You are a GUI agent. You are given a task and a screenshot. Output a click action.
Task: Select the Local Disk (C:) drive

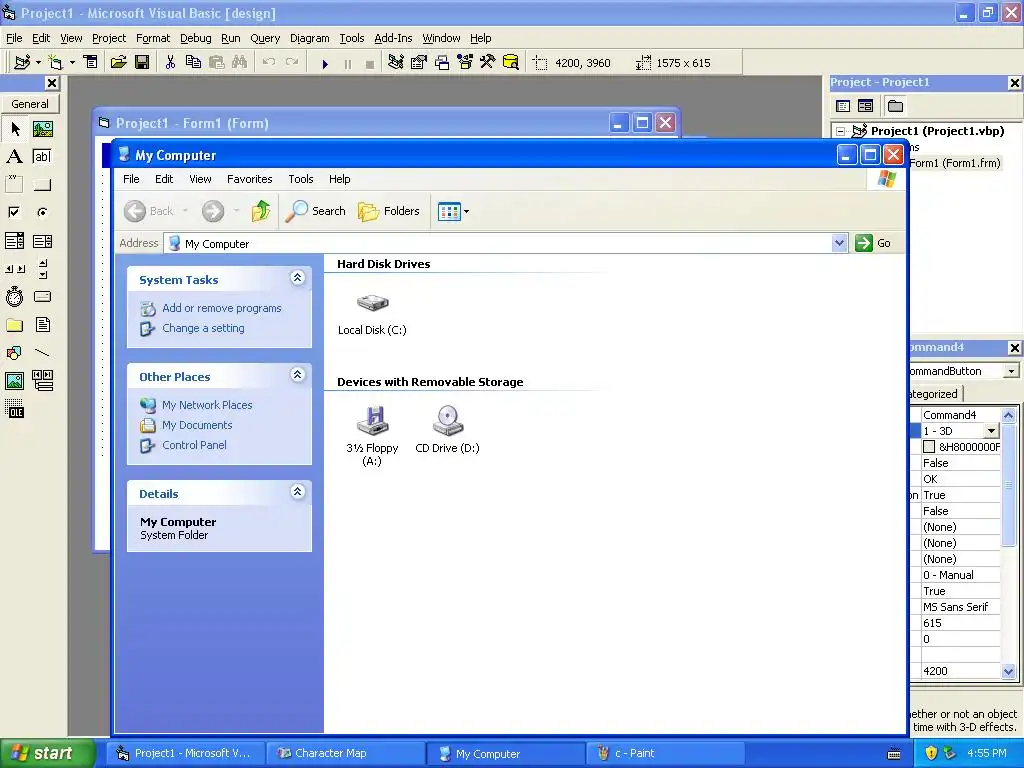(372, 313)
